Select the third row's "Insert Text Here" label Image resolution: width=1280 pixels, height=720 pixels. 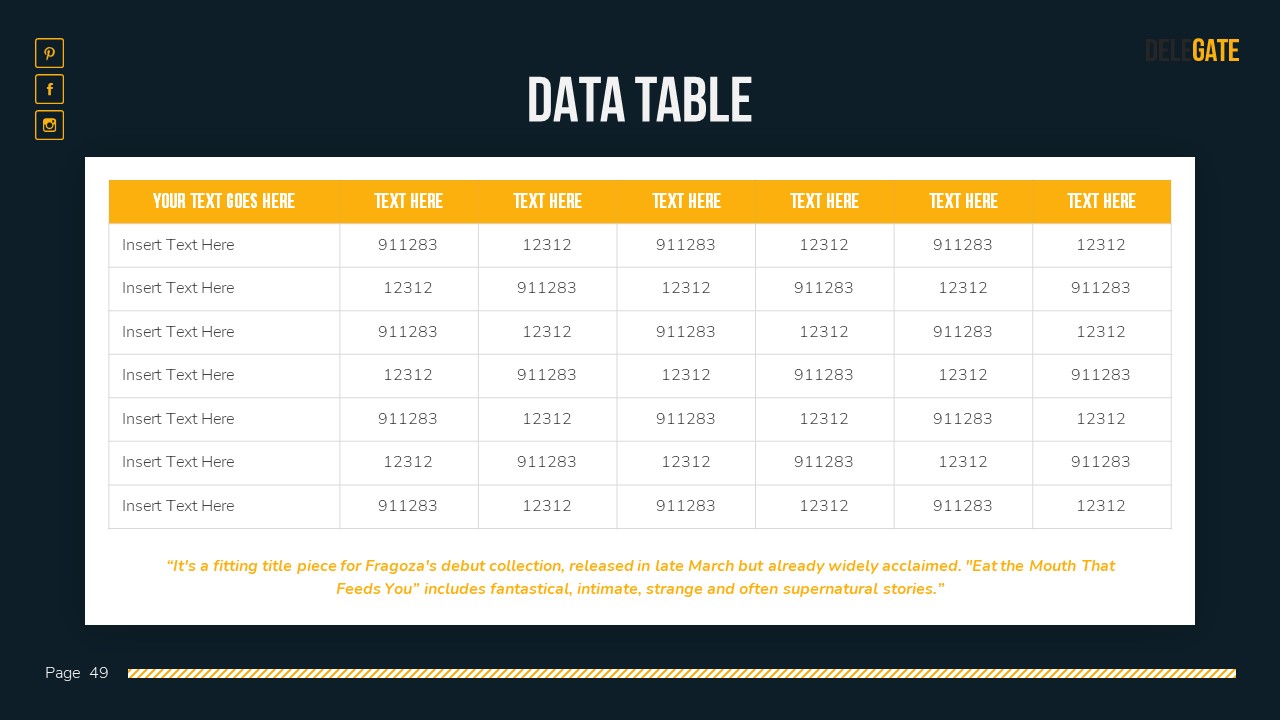tap(178, 332)
